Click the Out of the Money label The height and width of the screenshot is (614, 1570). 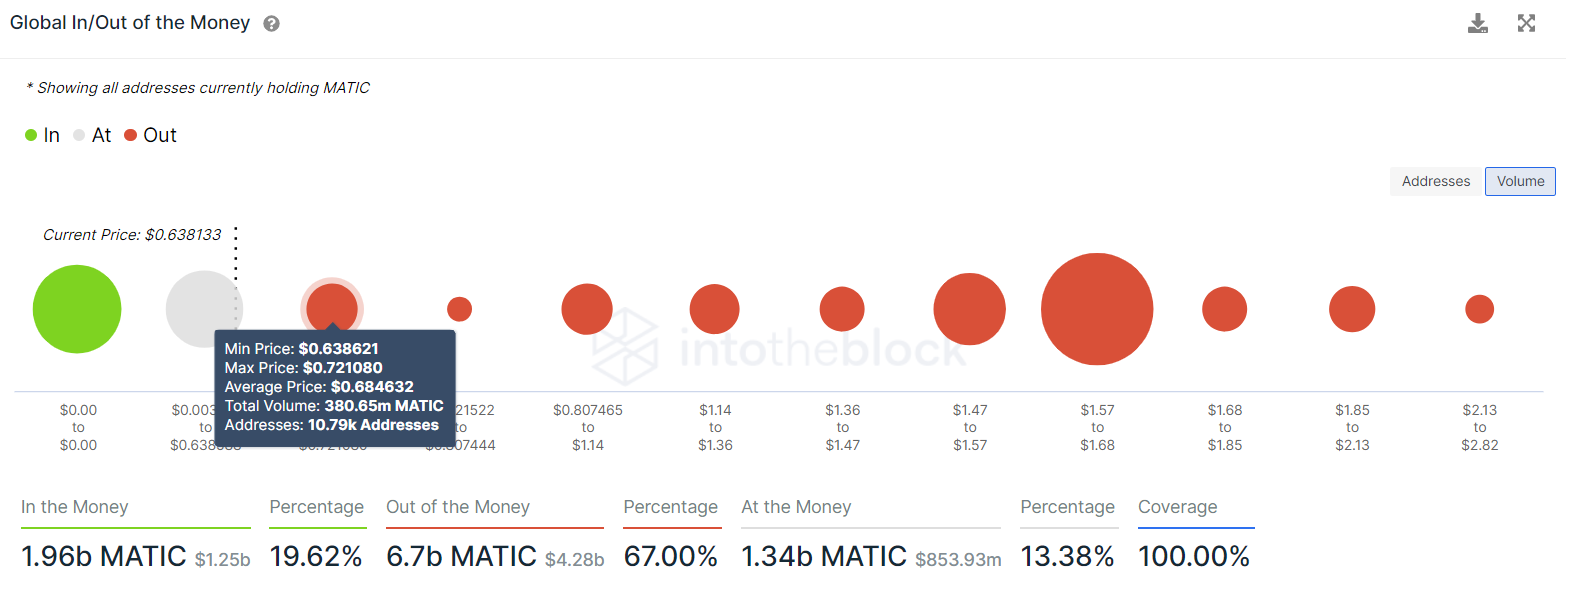[x=458, y=507]
